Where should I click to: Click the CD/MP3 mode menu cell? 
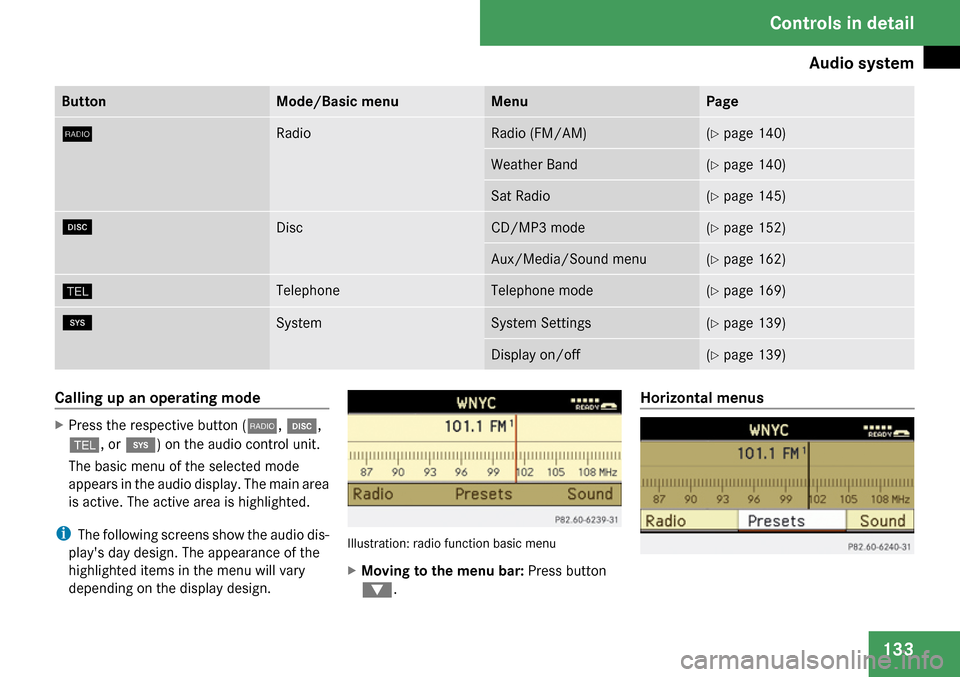pyautogui.click(x=592, y=228)
